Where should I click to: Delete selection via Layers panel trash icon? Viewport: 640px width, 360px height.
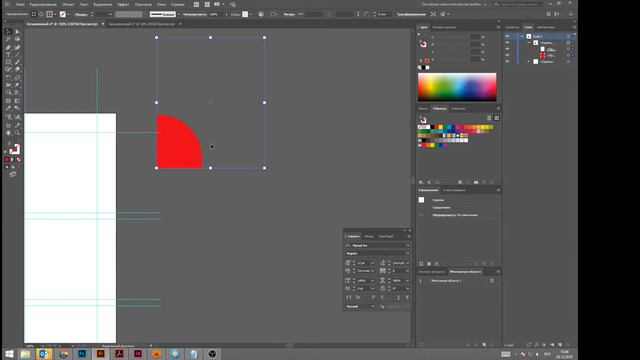tap(567, 345)
